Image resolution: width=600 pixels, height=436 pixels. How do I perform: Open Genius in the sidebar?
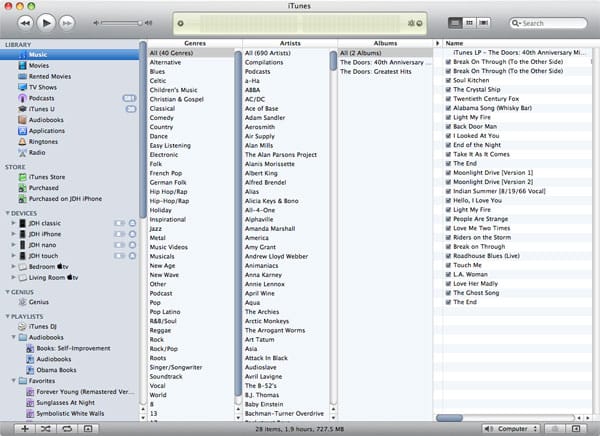coord(39,302)
